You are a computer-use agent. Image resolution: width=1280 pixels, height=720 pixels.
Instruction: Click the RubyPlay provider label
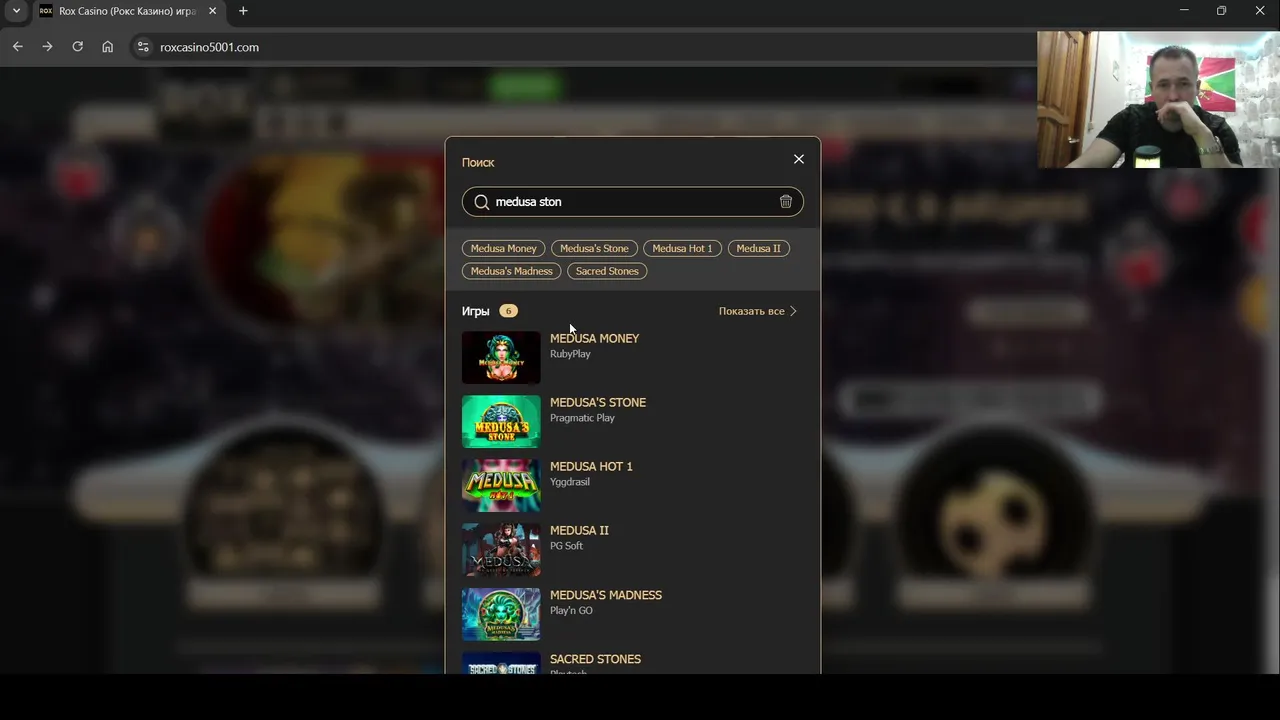point(570,354)
